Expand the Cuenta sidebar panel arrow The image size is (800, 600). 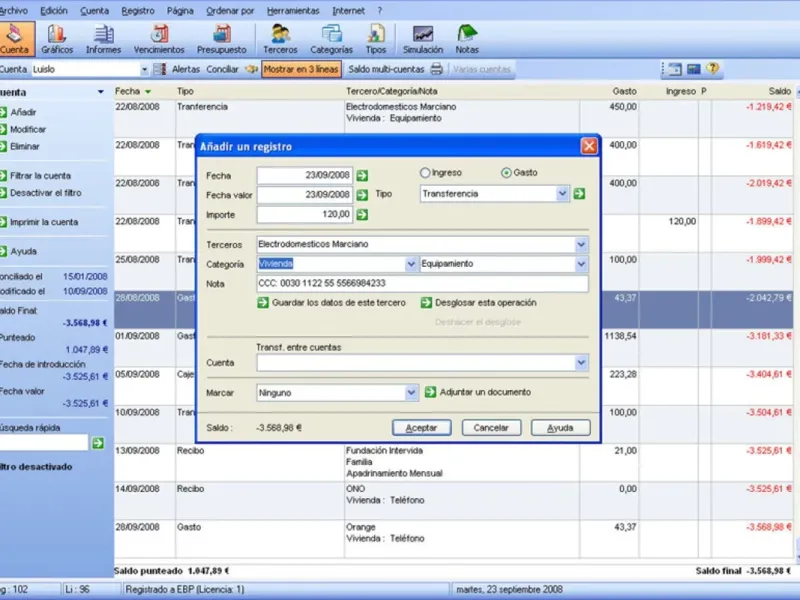coord(101,92)
